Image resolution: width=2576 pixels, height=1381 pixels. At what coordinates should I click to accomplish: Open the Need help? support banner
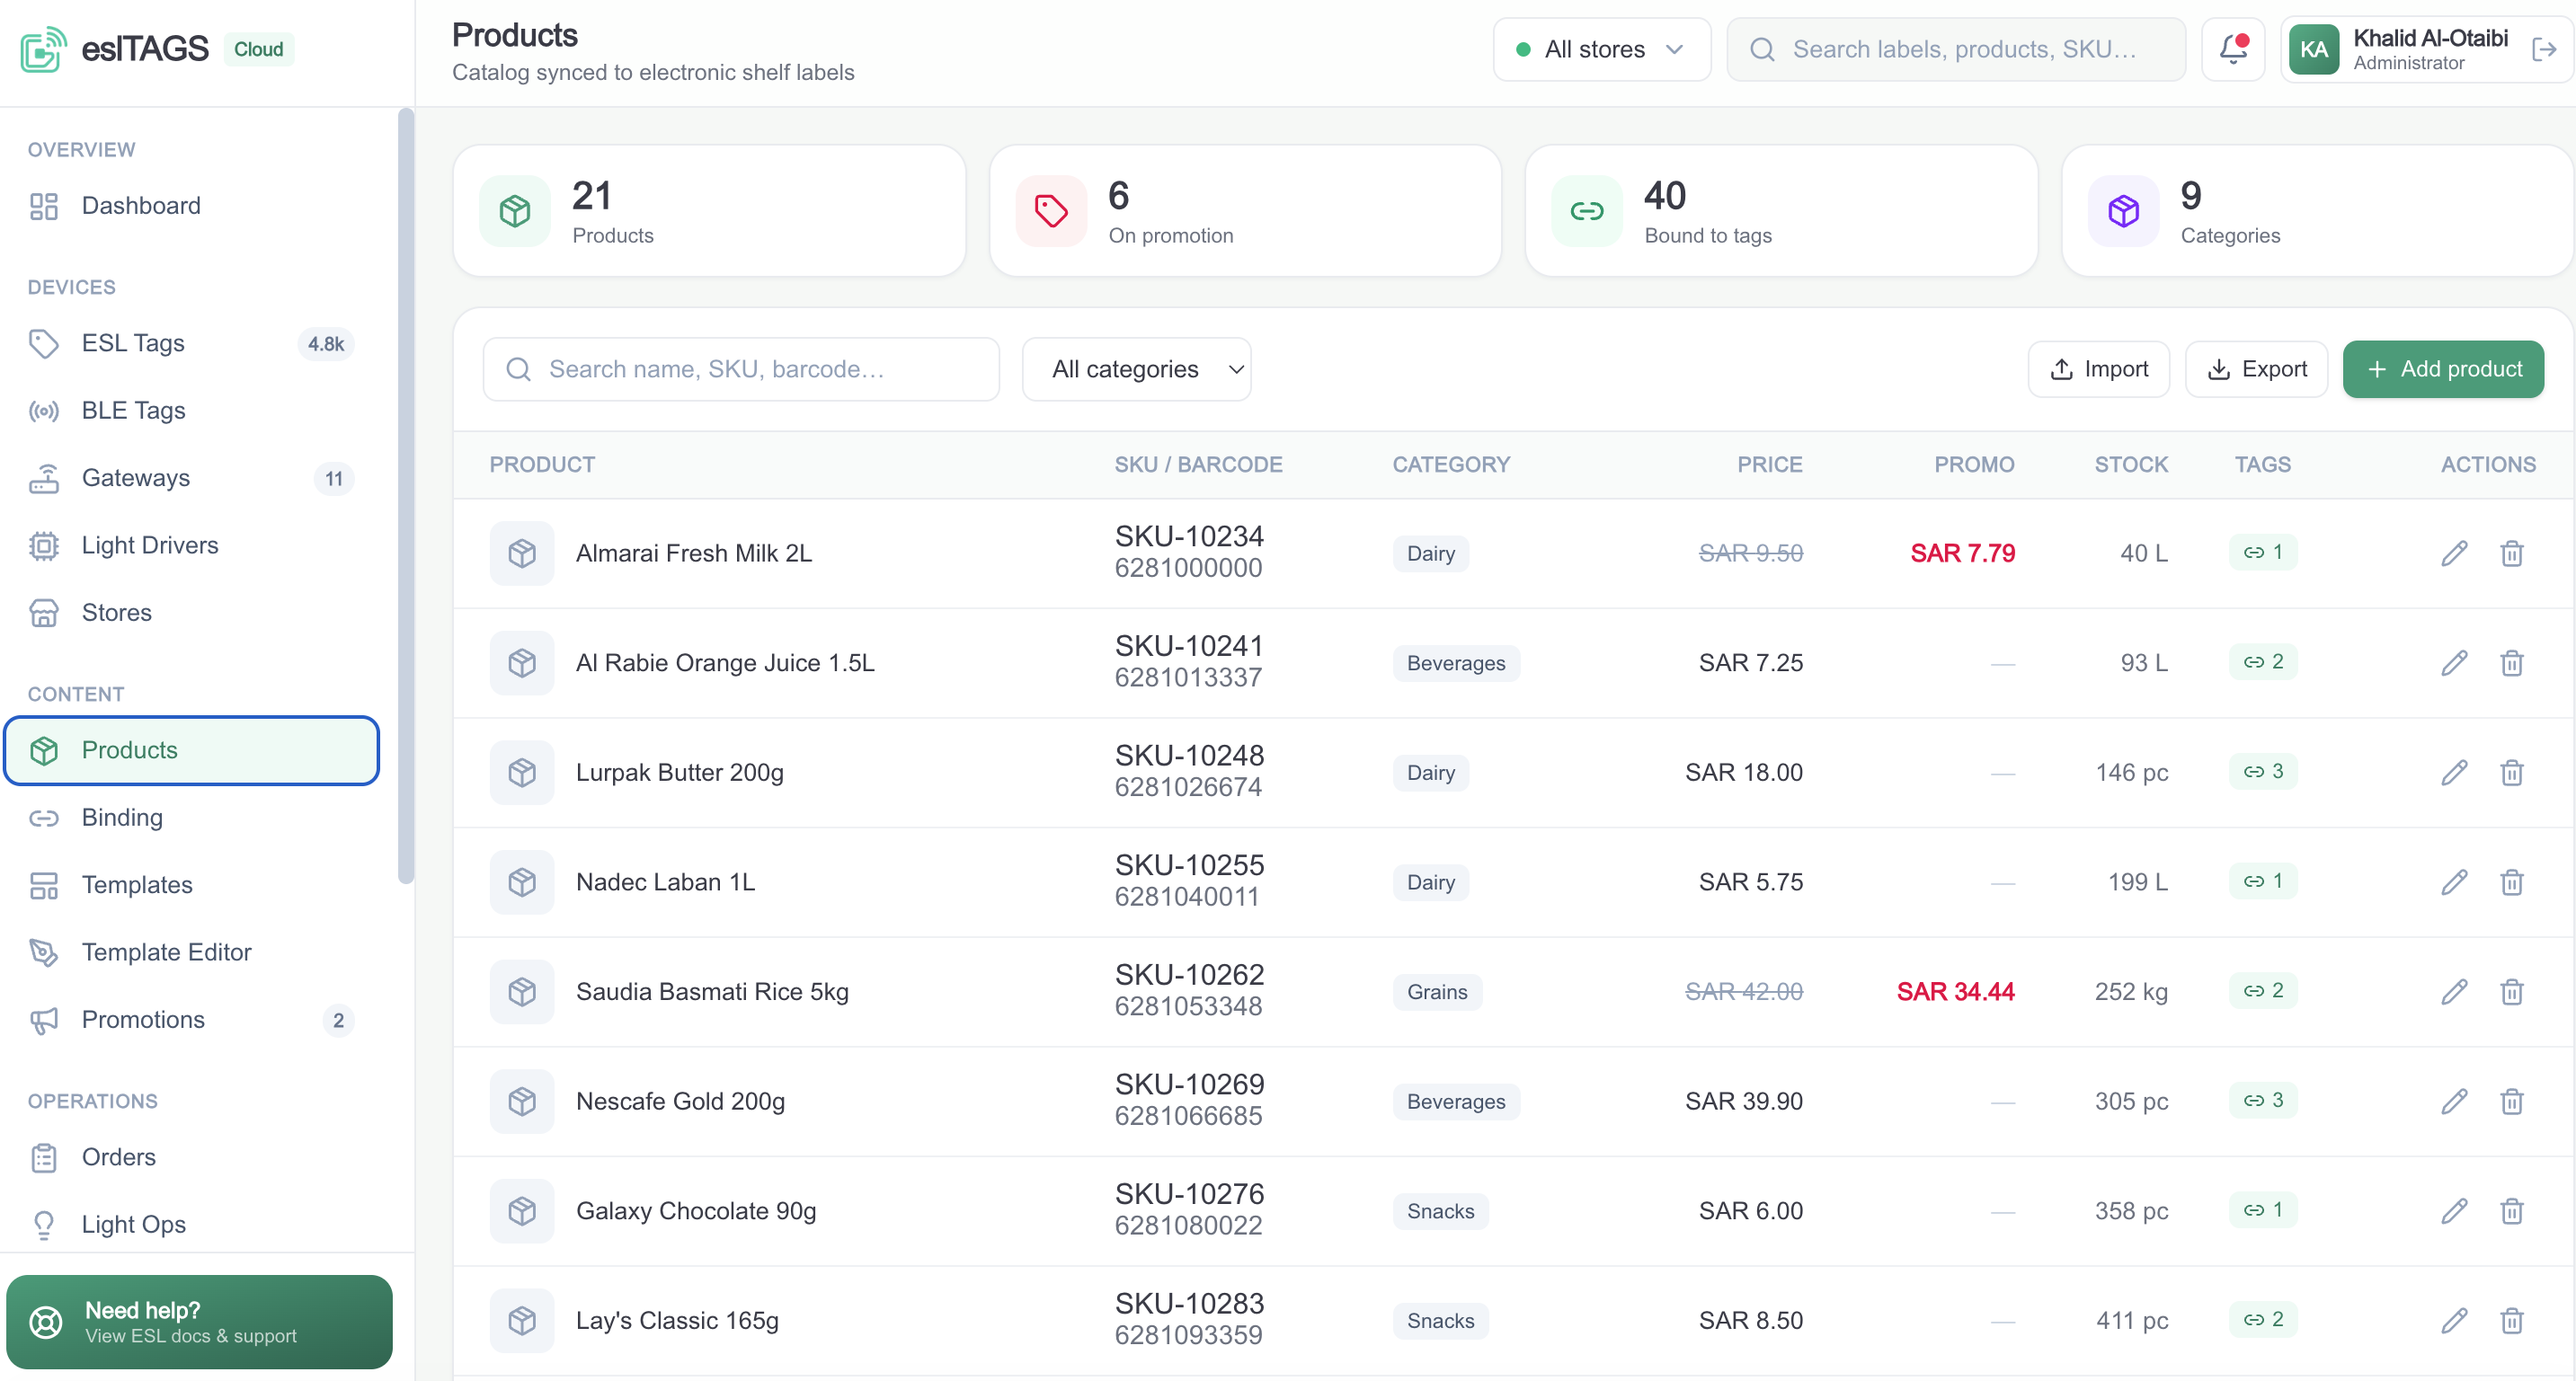[199, 1321]
